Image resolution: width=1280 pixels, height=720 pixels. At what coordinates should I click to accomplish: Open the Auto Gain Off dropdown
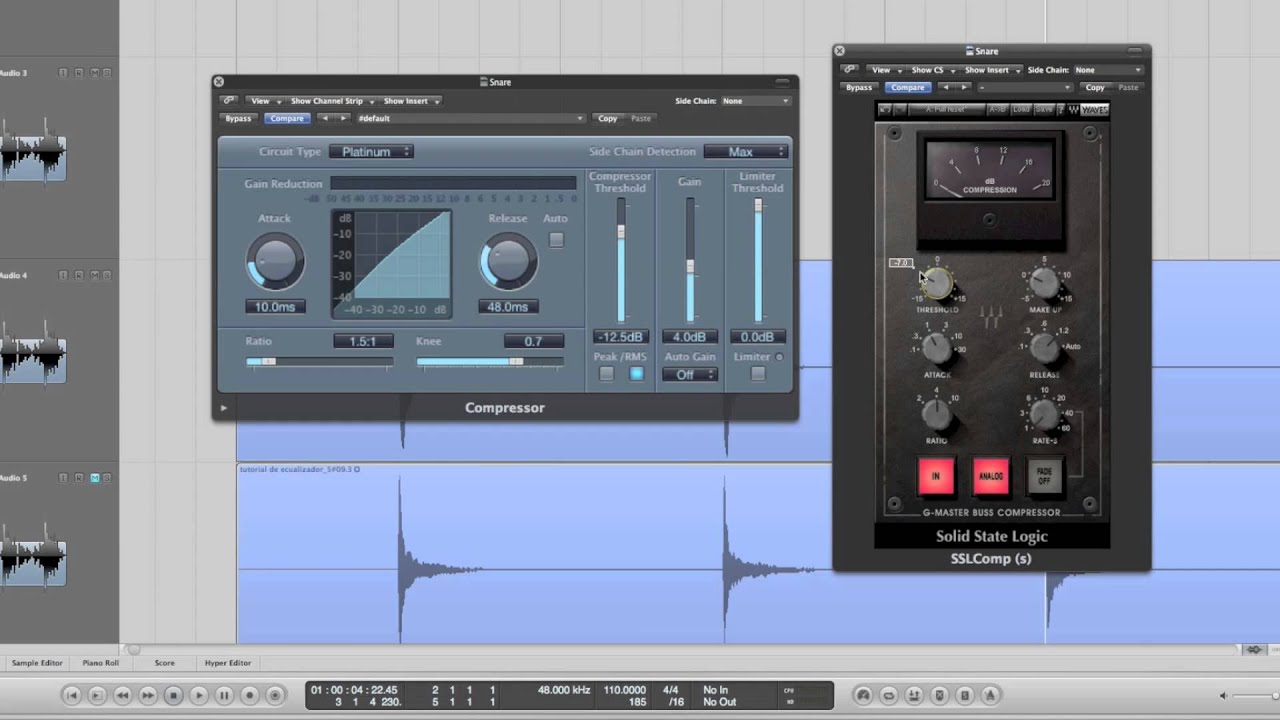click(690, 375)
